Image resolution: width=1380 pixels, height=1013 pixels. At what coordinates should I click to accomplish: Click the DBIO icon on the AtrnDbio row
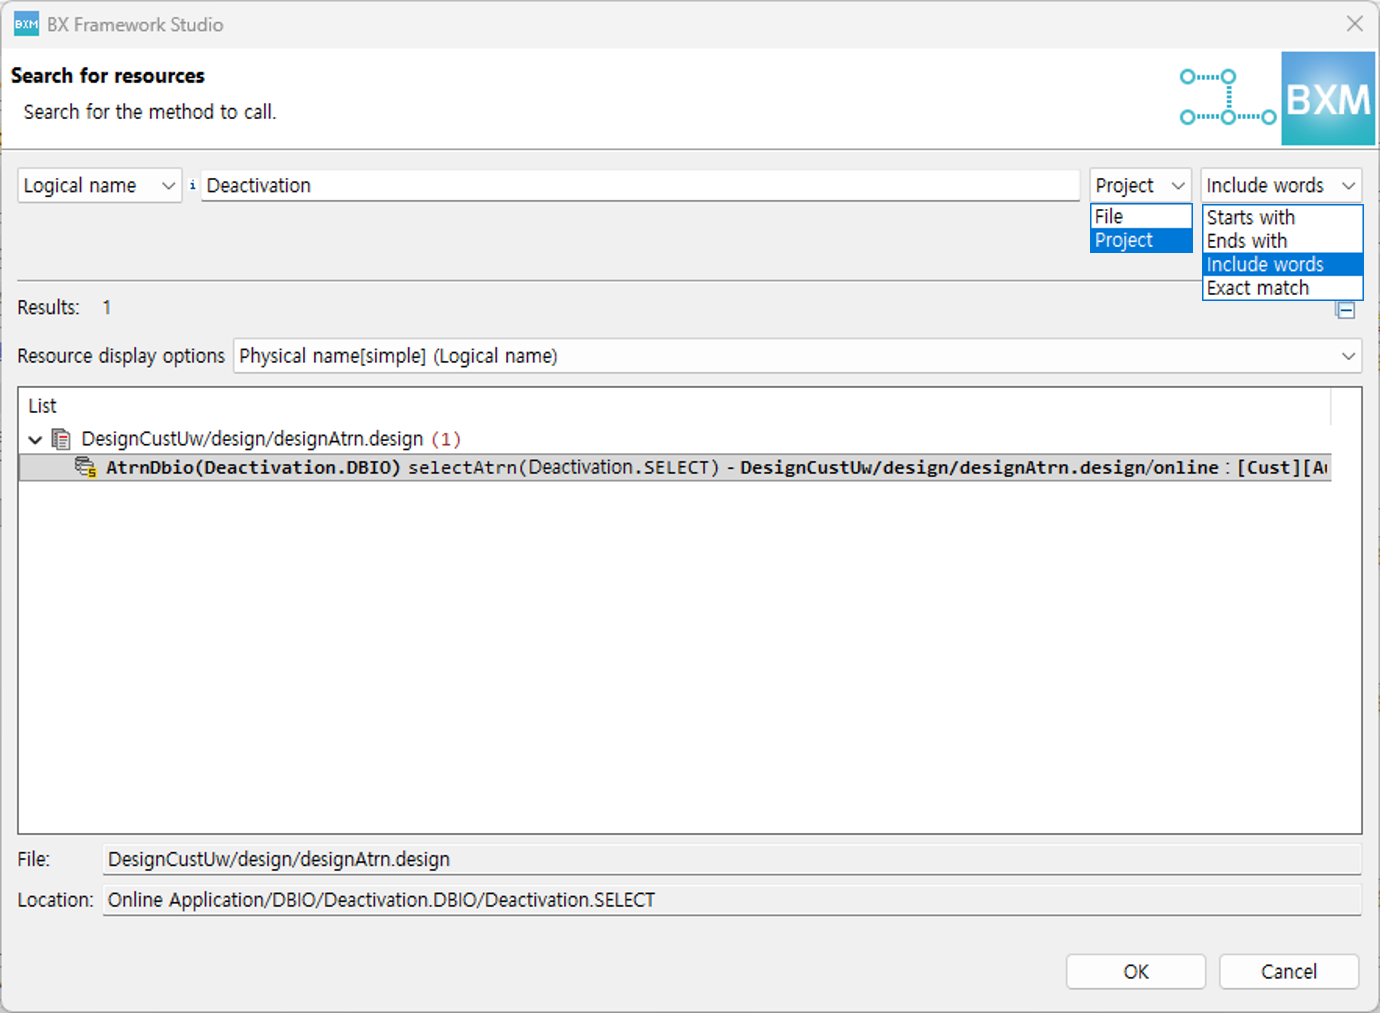tap(86, 468)
